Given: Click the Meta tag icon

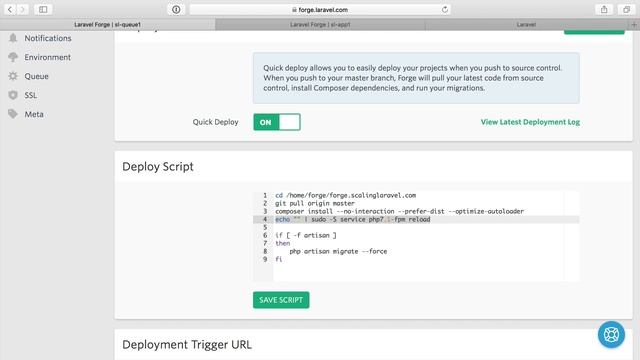Looking at the screenshot, I should pos(13,114).
